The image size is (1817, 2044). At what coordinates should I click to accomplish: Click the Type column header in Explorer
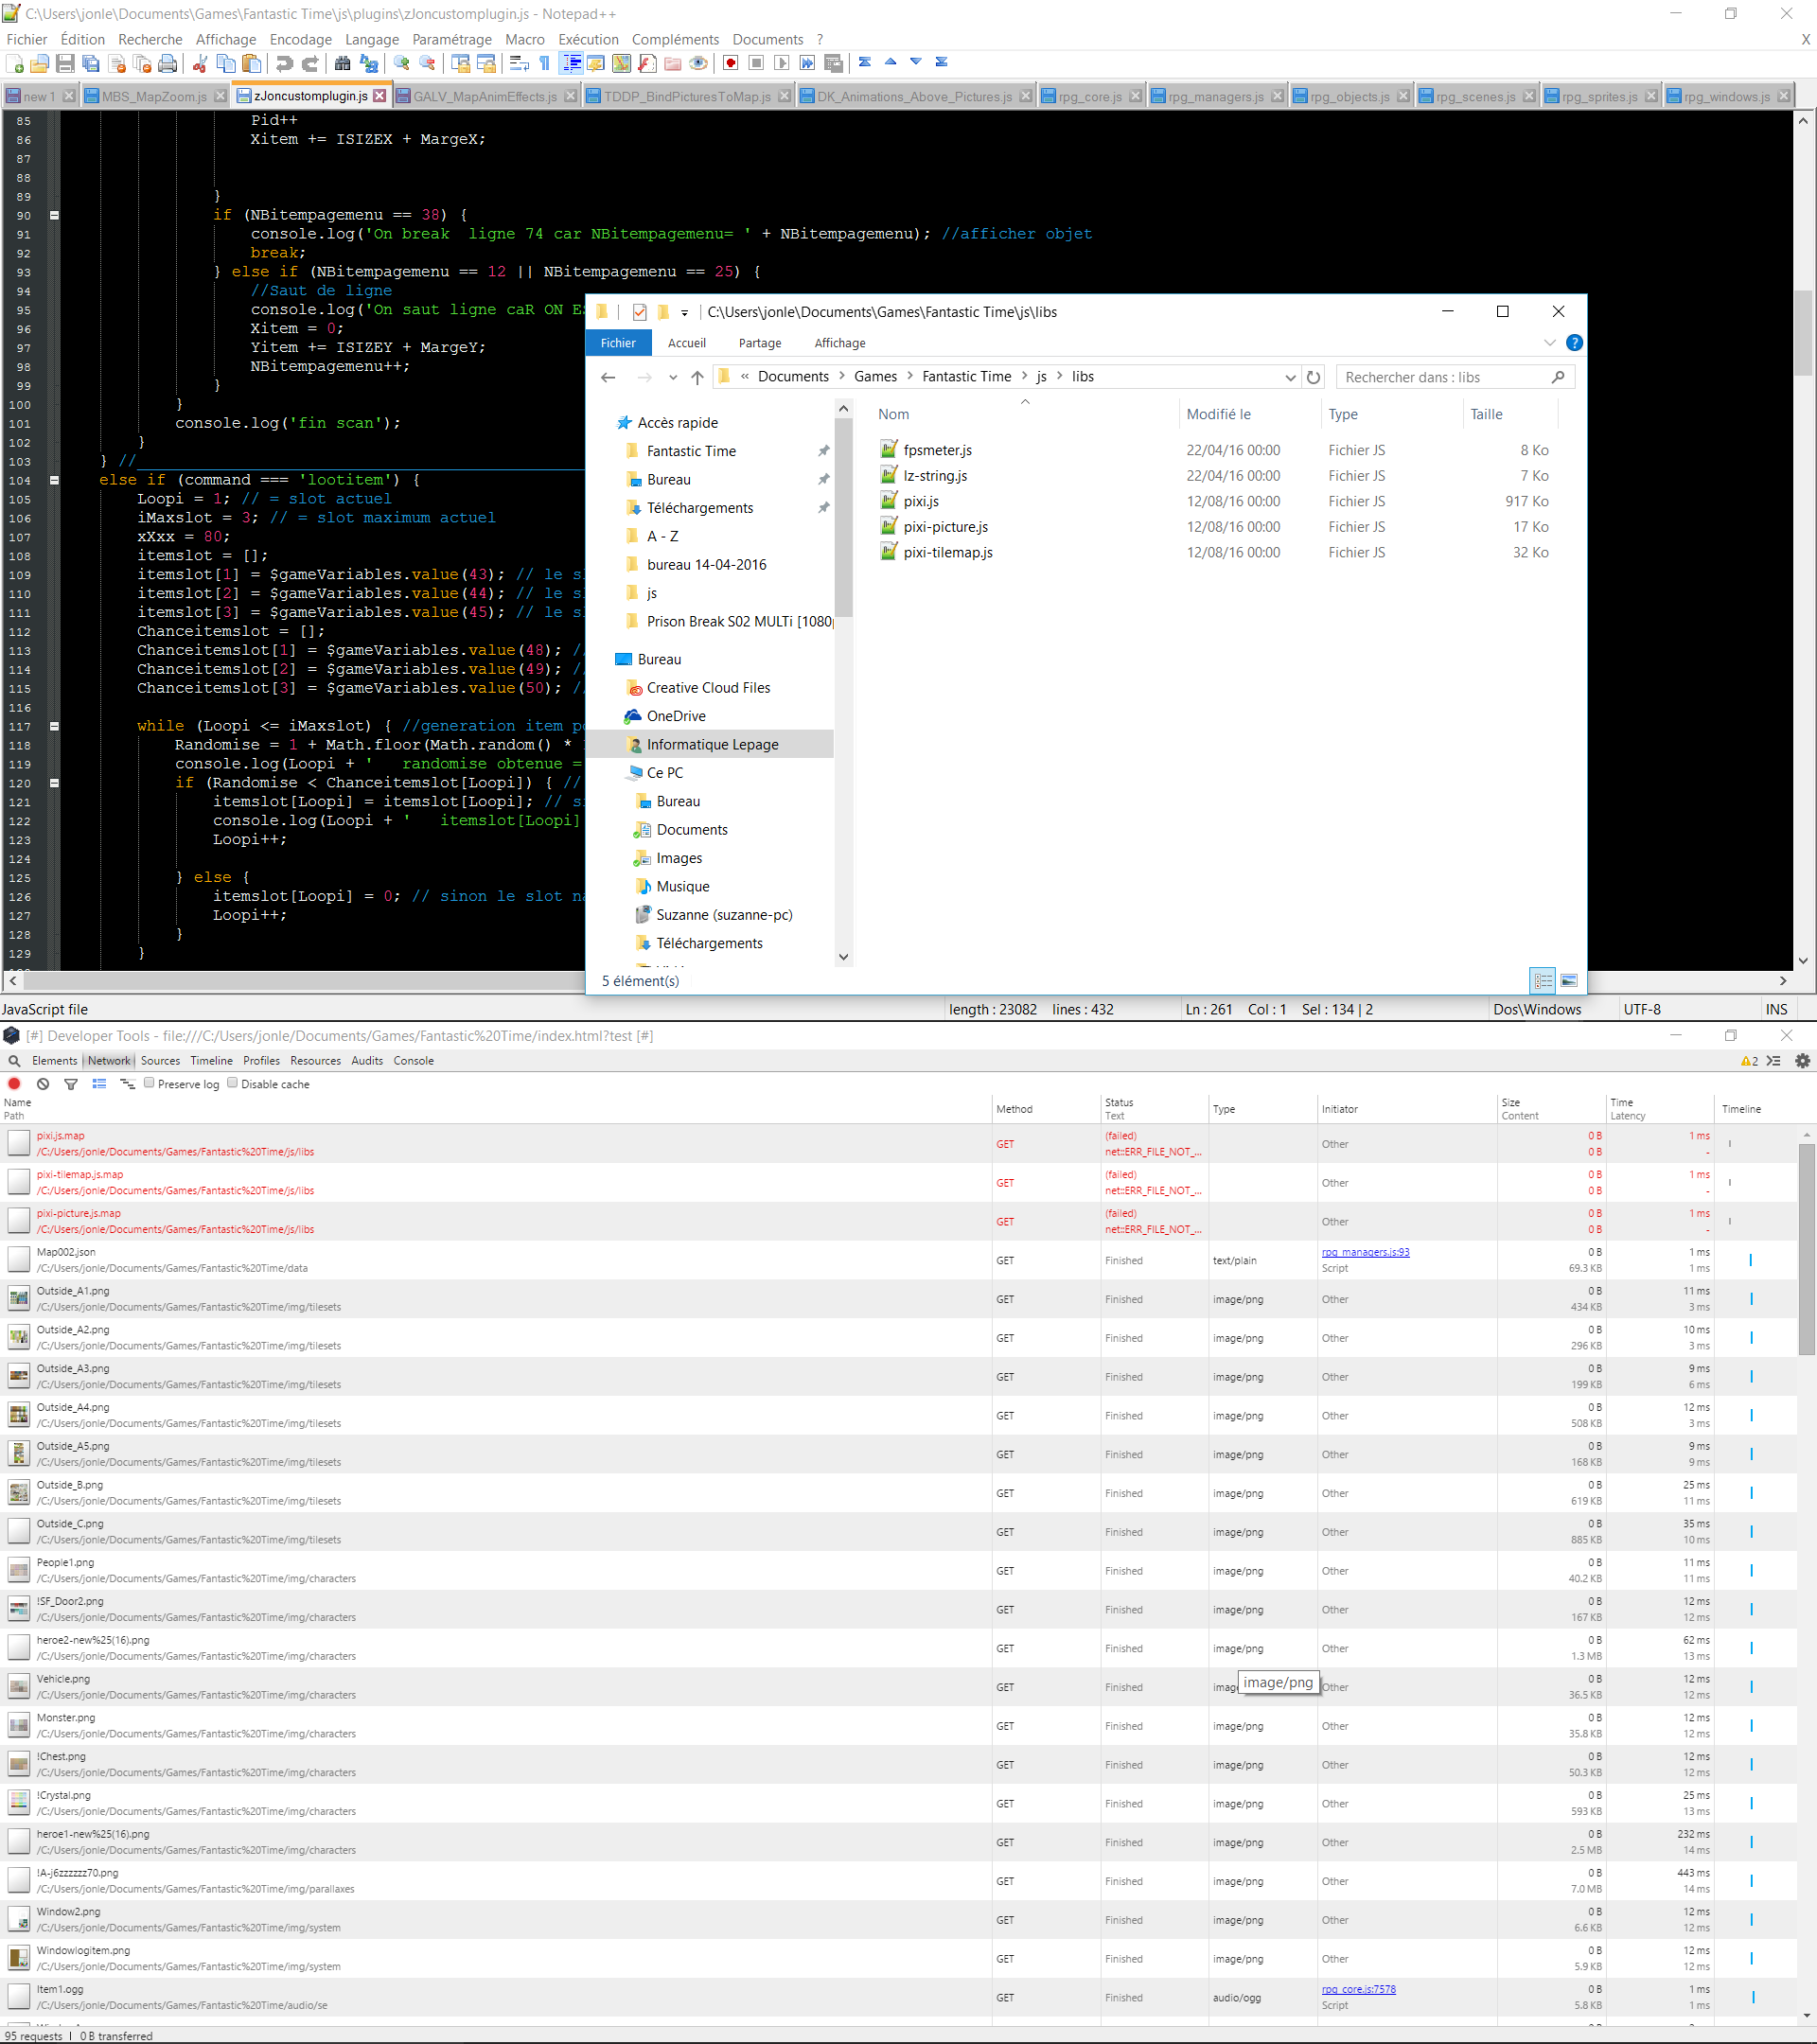[1342, 414]
